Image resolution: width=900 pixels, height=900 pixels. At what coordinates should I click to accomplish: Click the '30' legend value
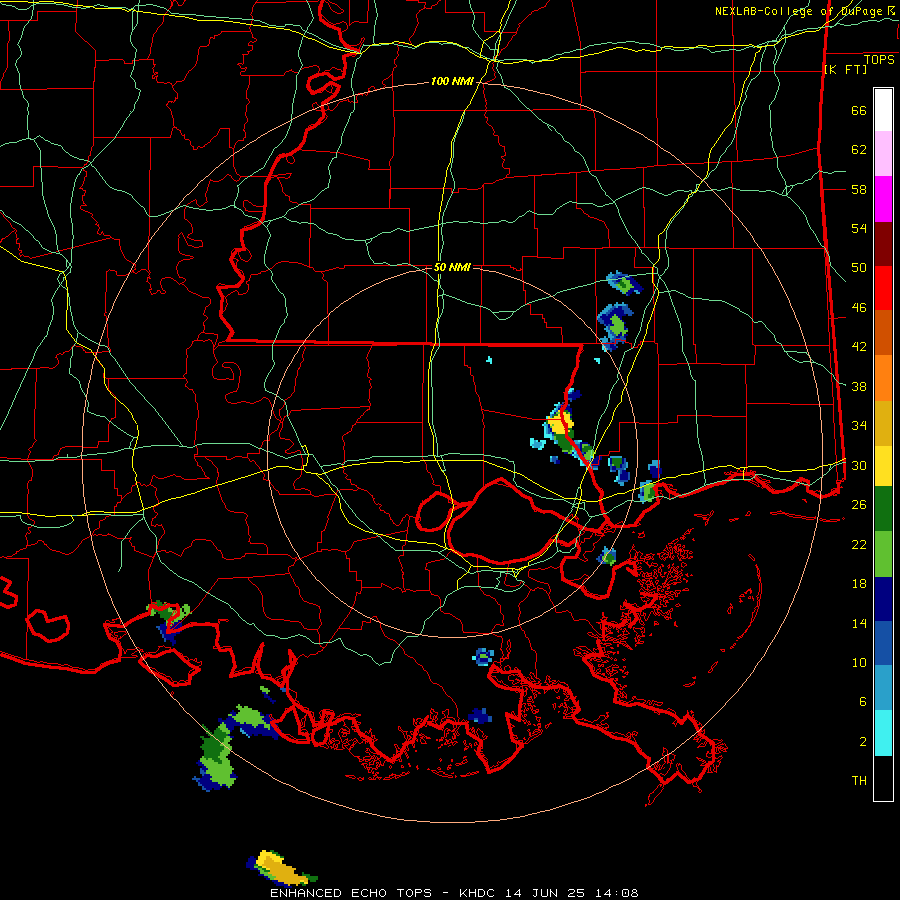pos(859,465)
